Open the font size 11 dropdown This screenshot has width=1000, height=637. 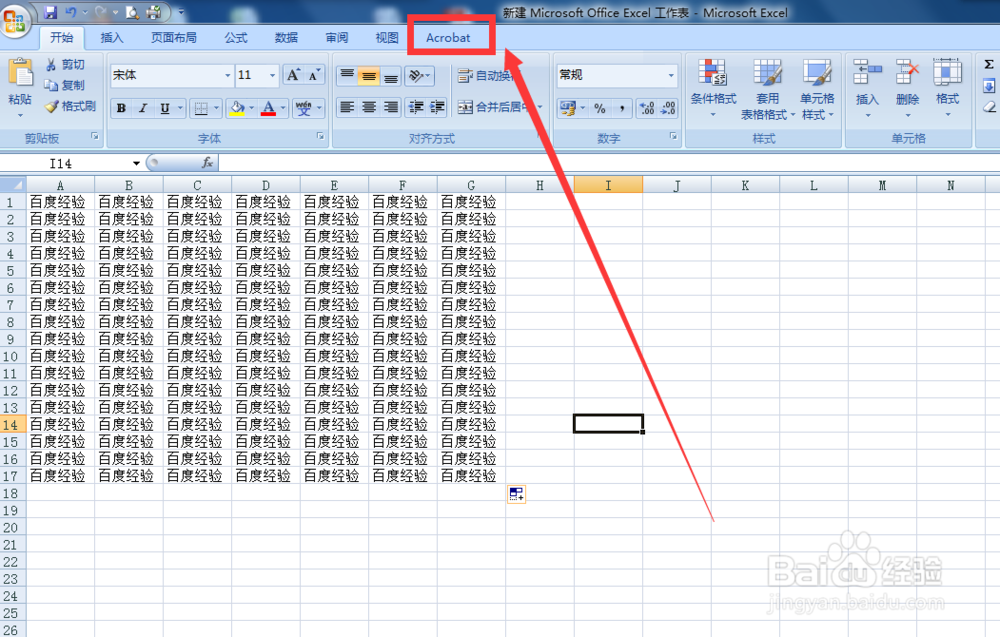click(x=272, y=75)
